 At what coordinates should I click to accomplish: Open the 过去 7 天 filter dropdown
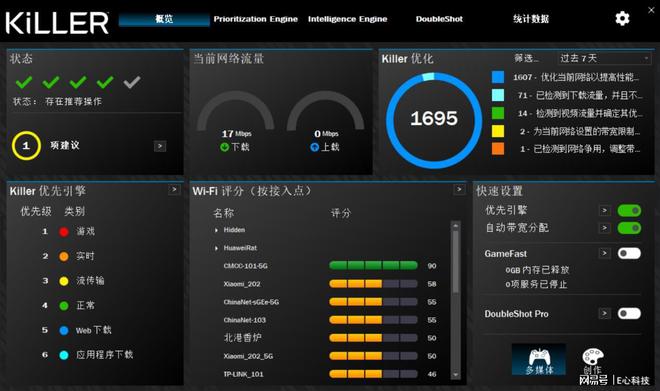click(x=604, y=58)
